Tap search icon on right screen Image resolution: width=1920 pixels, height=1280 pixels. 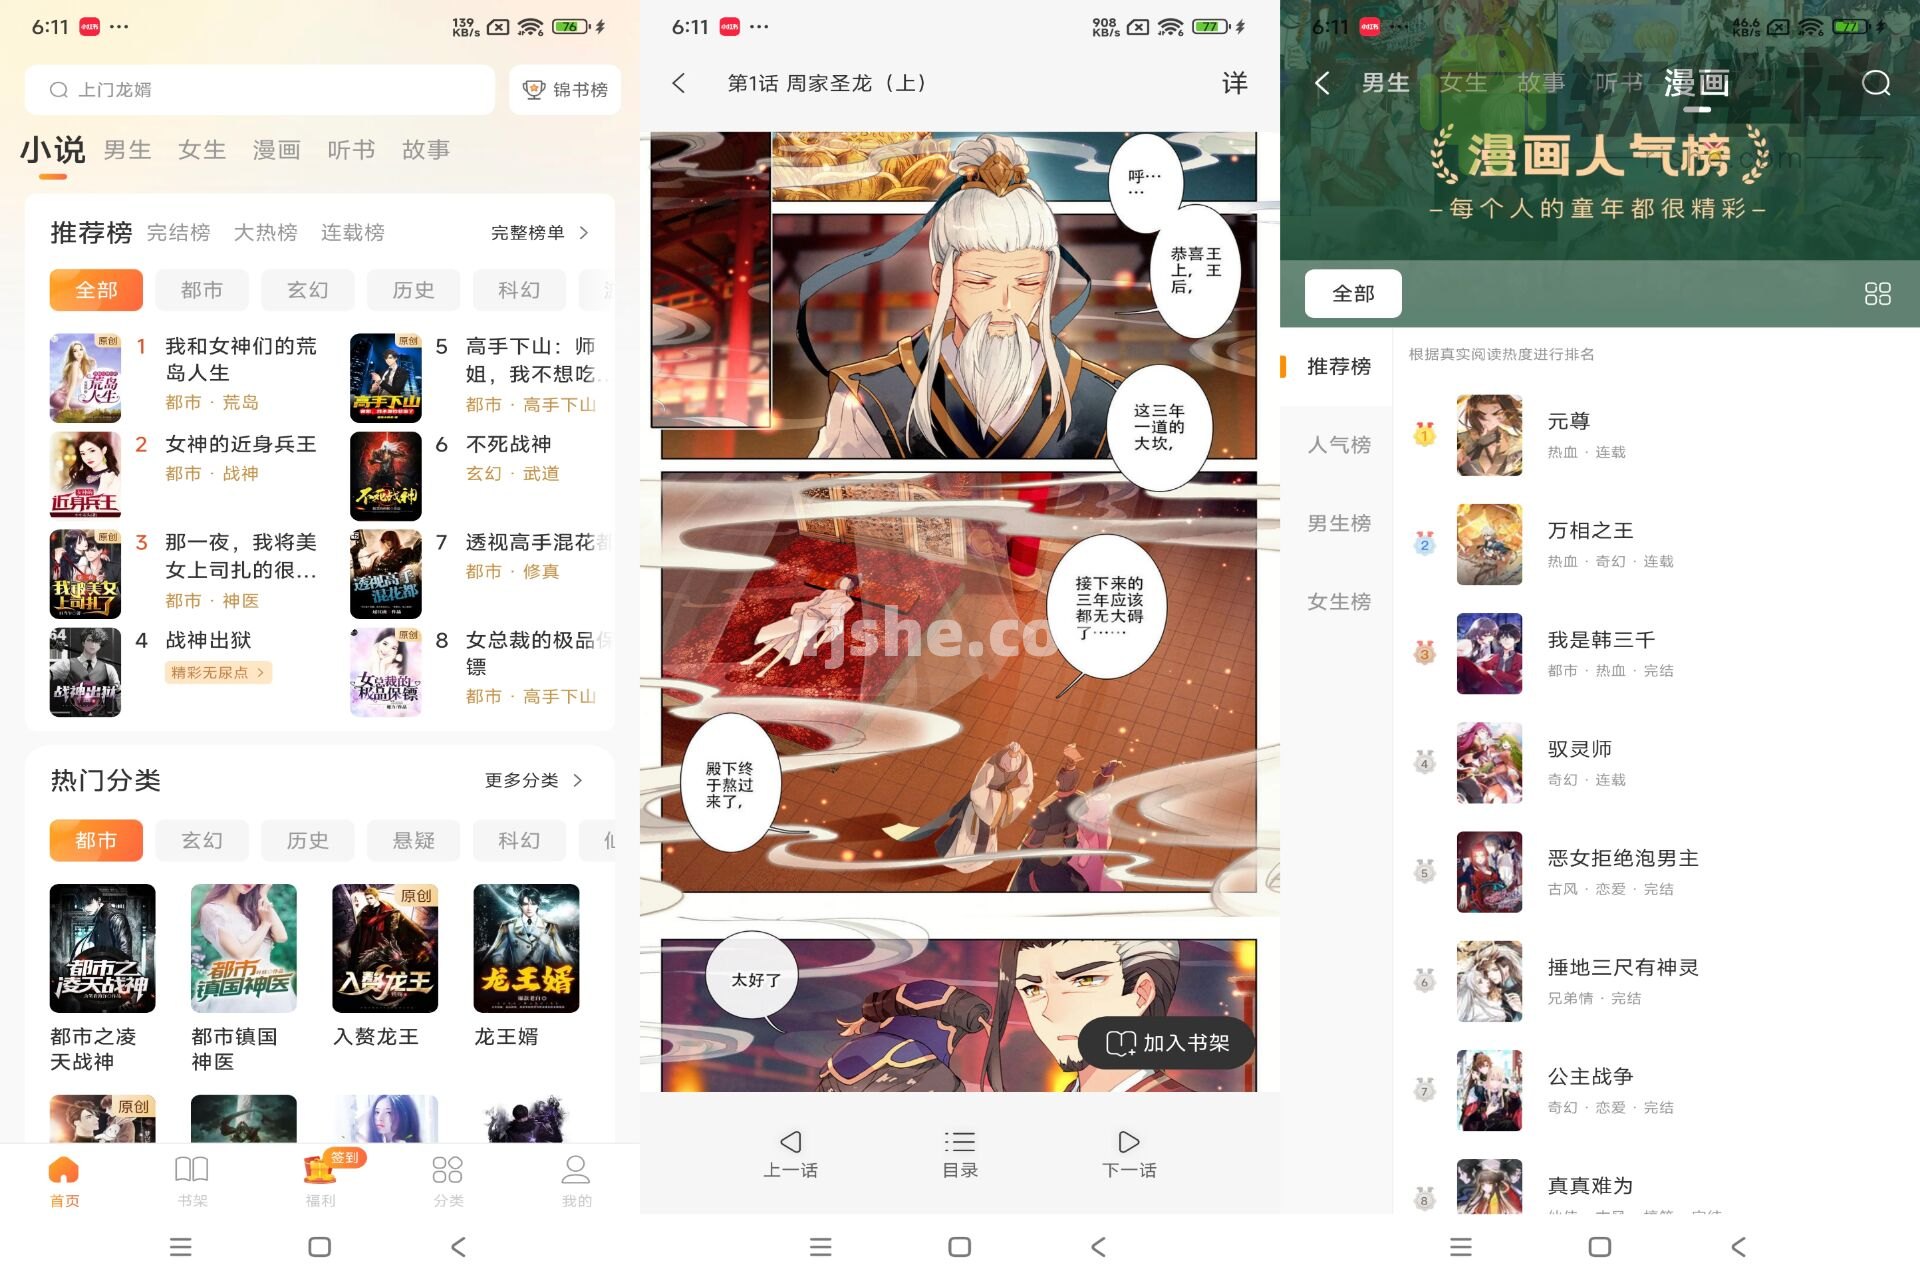coord(1874,80)
